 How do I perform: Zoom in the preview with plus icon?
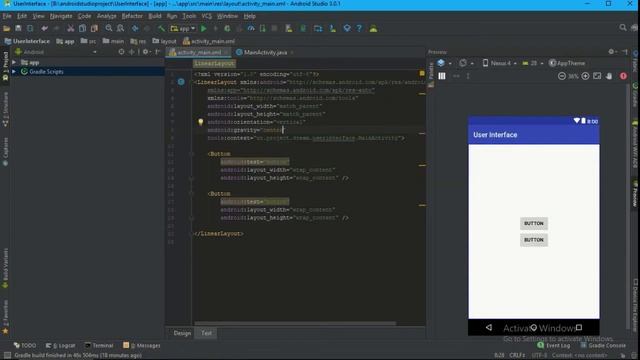(585, 76)
